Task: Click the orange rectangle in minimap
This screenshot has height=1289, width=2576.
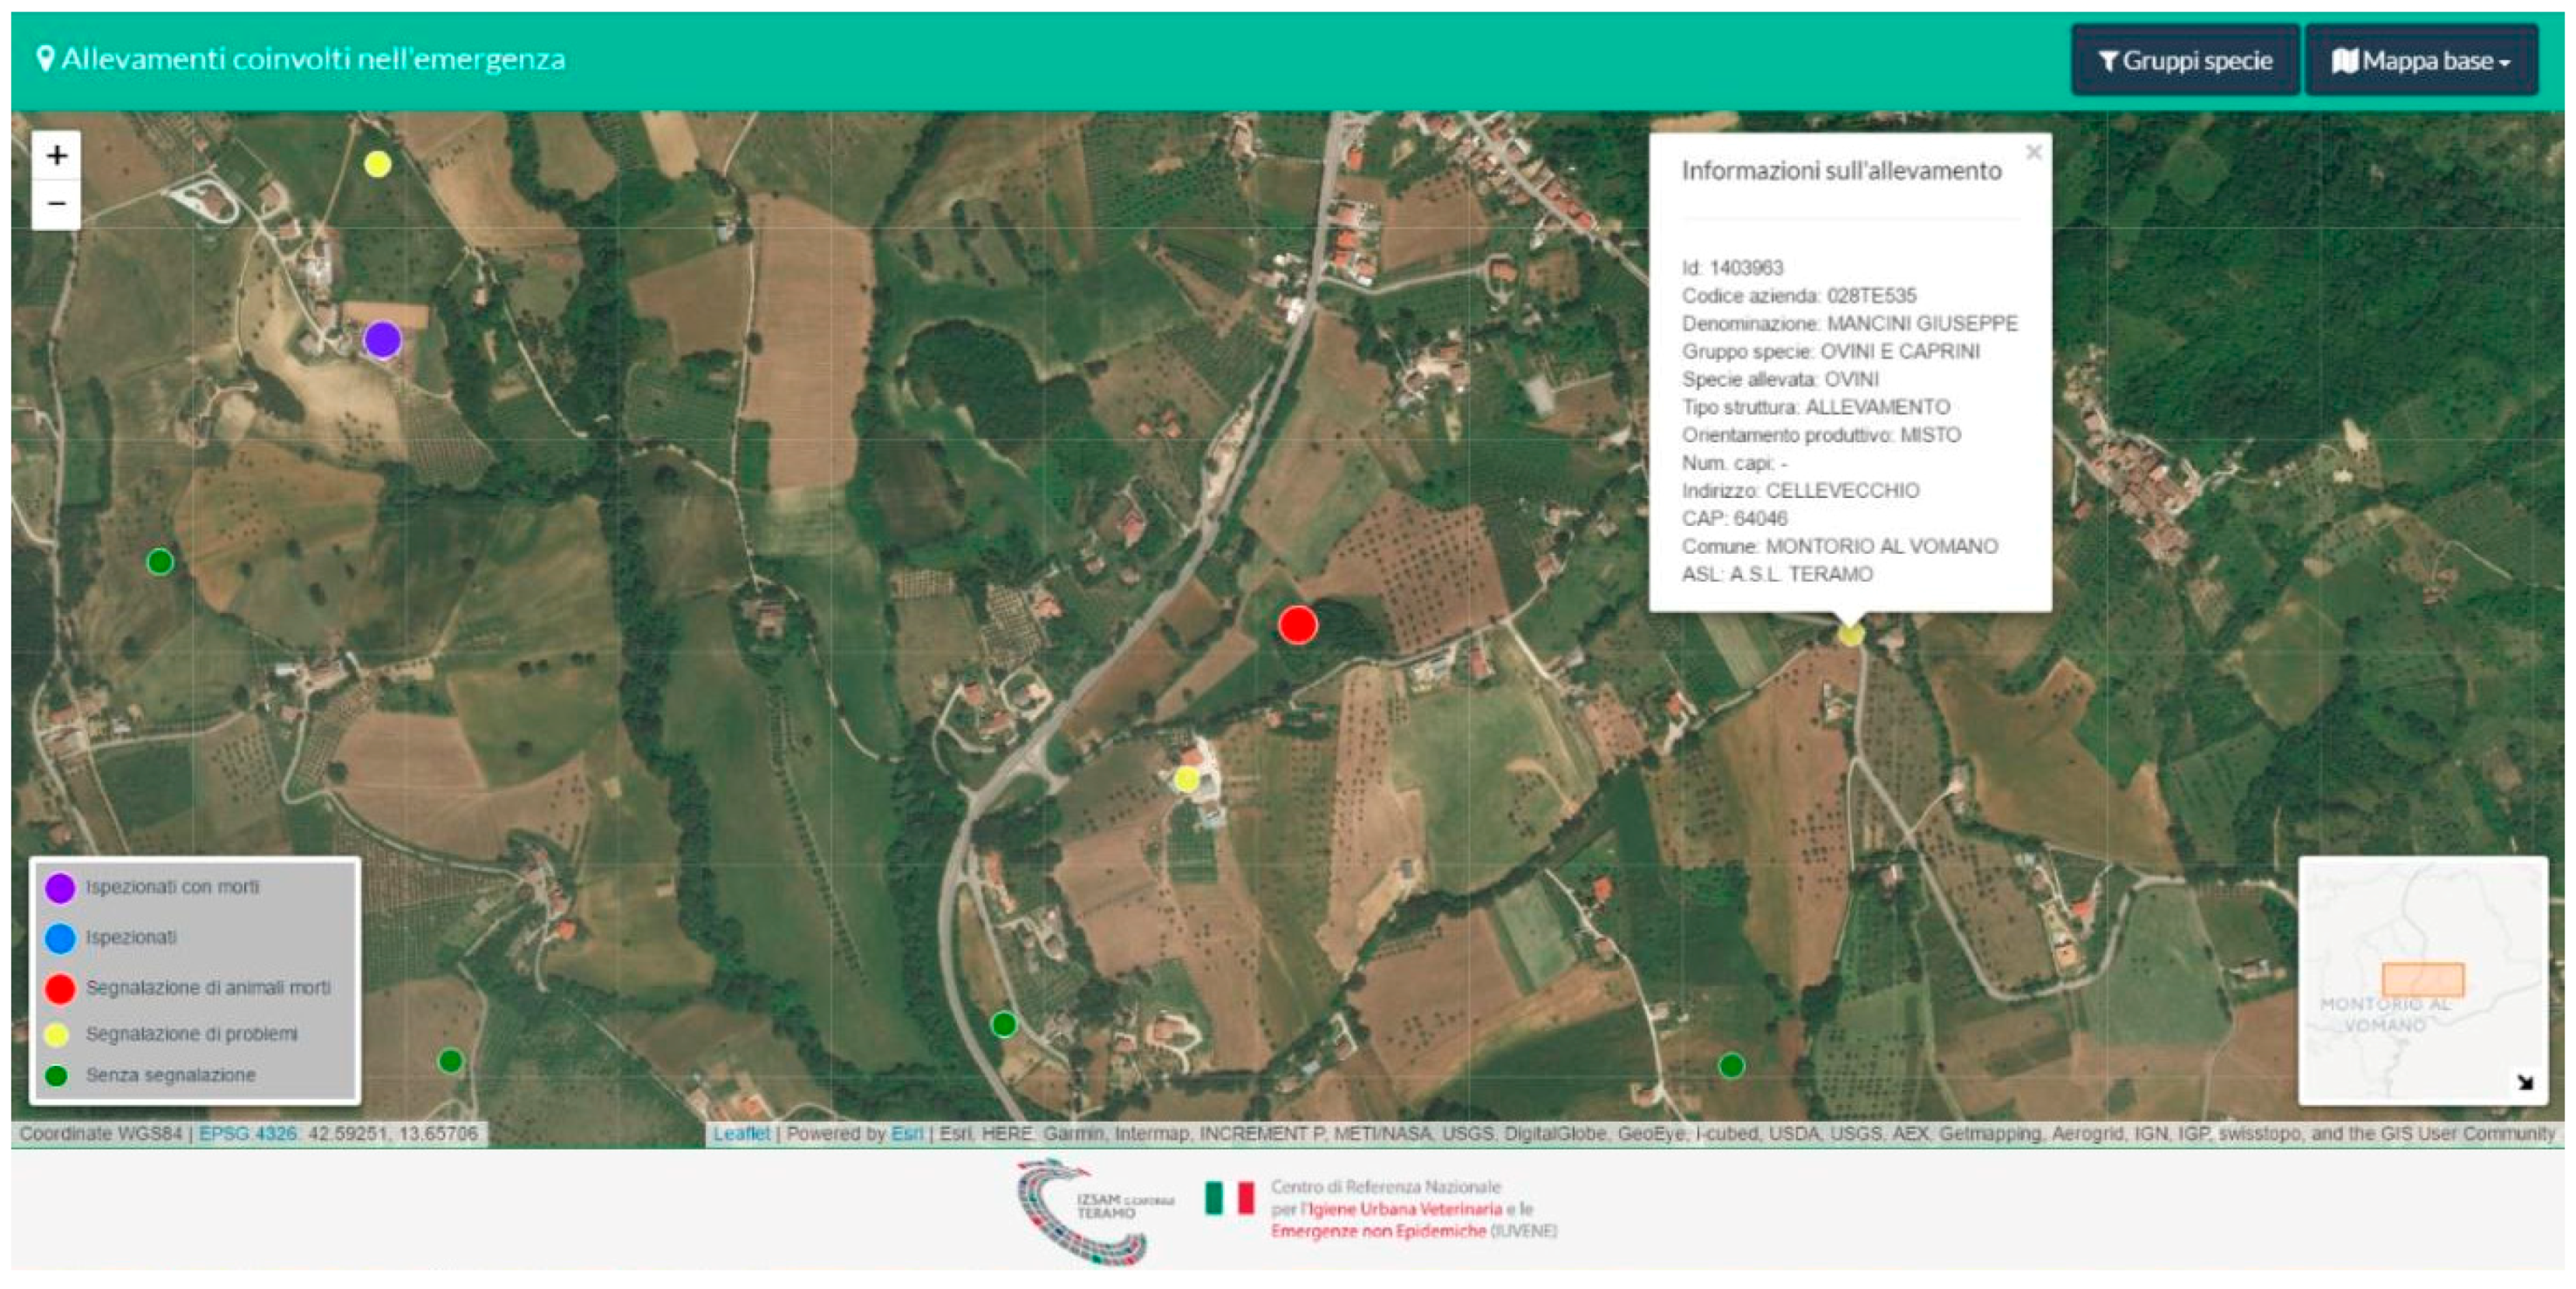Action: [x=2422, y=979]
